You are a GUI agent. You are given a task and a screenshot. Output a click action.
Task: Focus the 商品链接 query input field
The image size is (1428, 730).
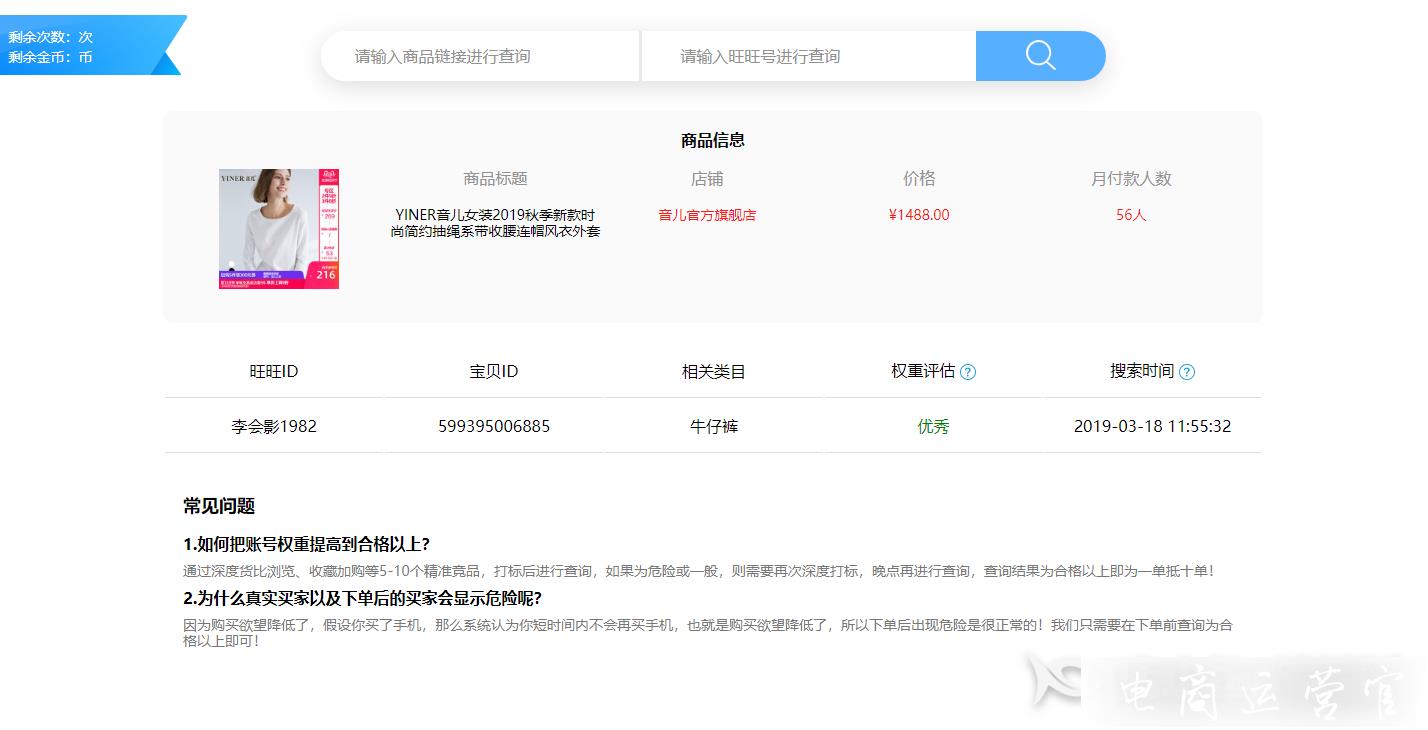click(480, 56)
